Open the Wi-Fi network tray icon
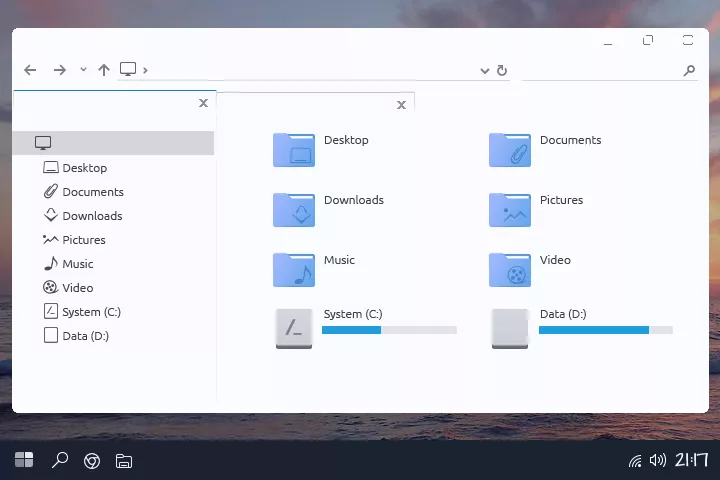The width and height of the screenshot is (720, 480). point(635,461)
